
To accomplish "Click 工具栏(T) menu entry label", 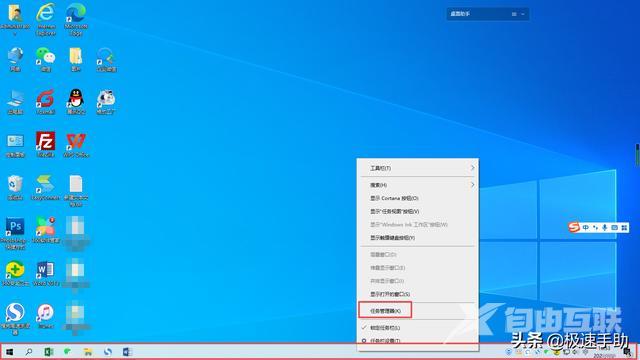I will 380,168.
